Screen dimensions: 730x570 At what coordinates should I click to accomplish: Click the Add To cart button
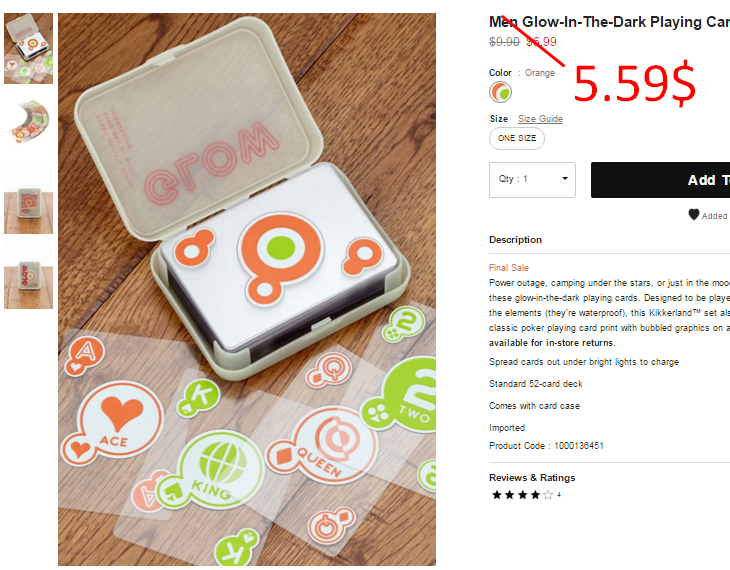660,180
